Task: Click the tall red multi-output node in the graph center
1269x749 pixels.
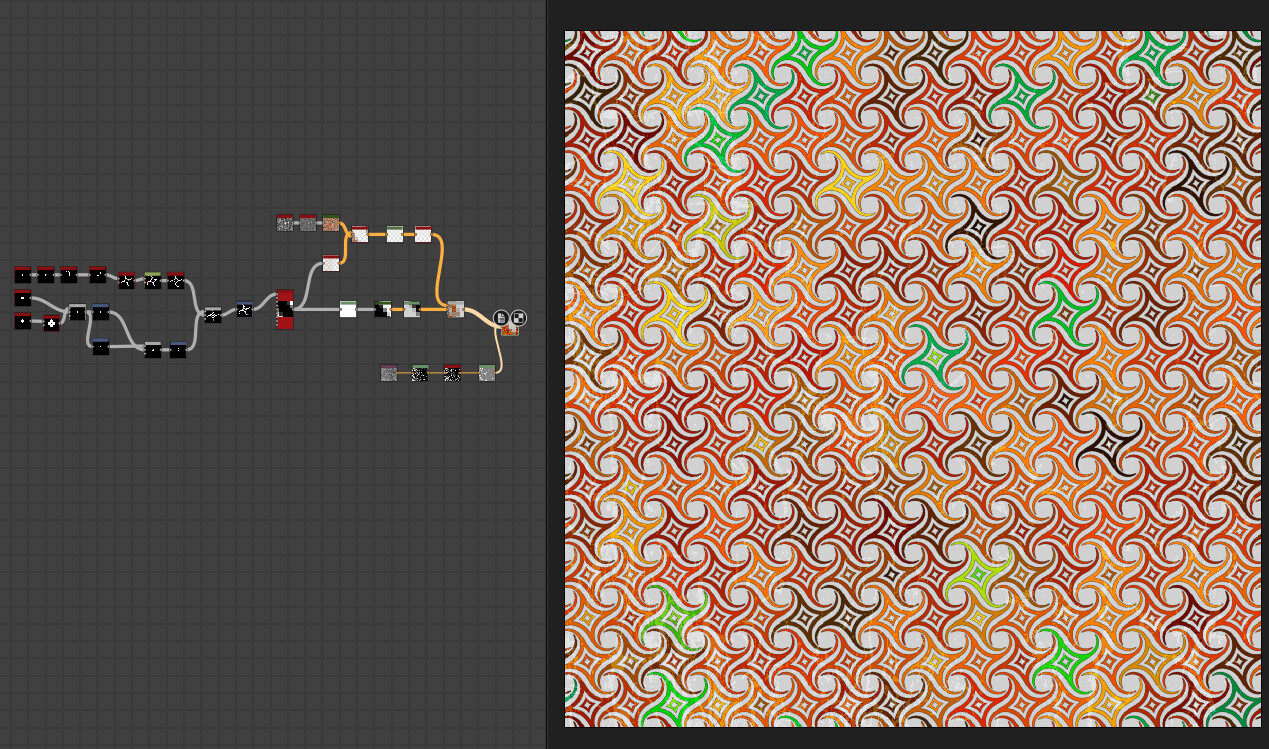Action: pos(284,310)
